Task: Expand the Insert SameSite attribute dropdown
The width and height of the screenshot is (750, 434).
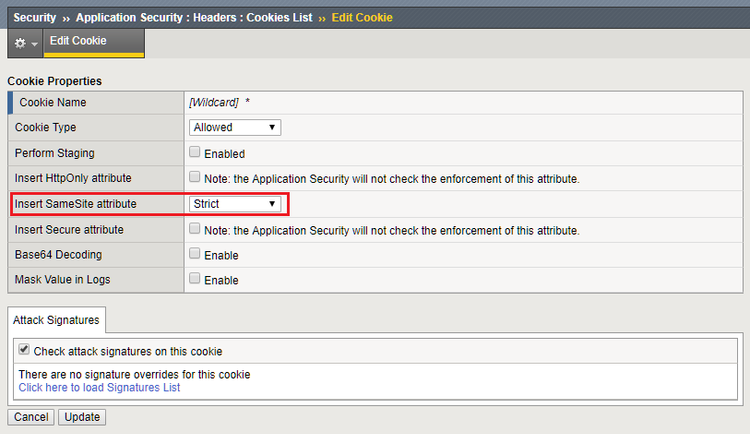Action: pyautogui.click(x=235, y=204)
